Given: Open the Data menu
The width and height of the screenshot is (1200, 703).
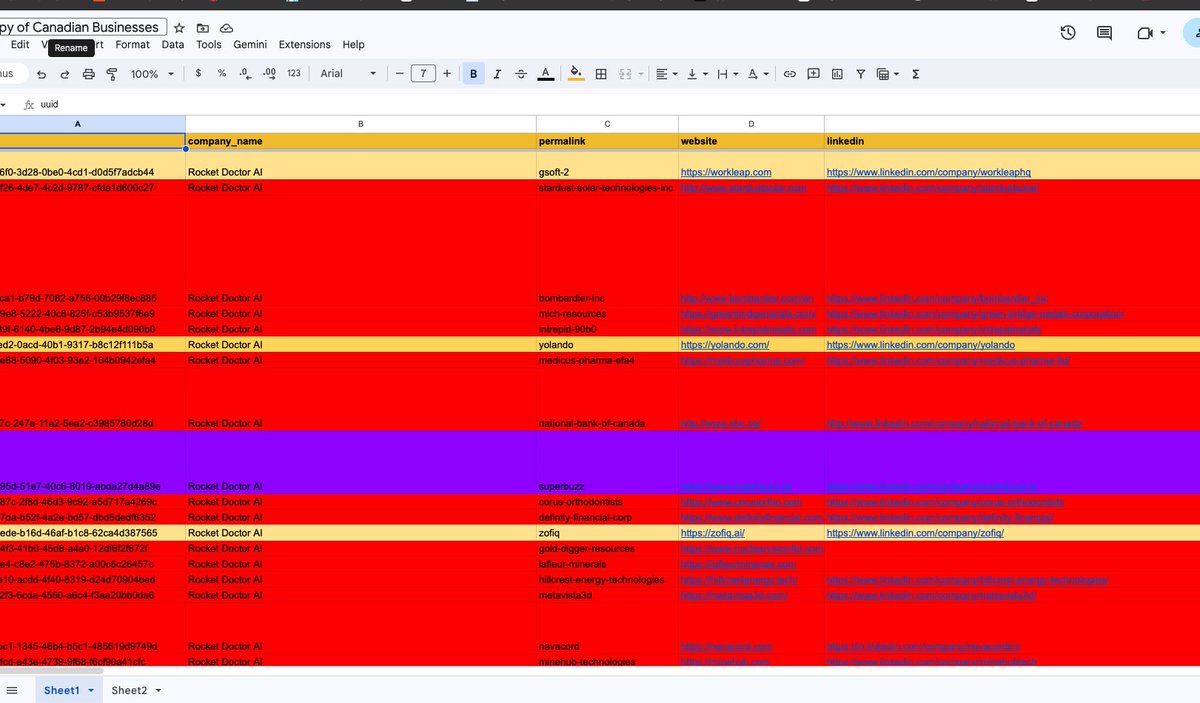Looking at the screenshot, I should [173, 45].
